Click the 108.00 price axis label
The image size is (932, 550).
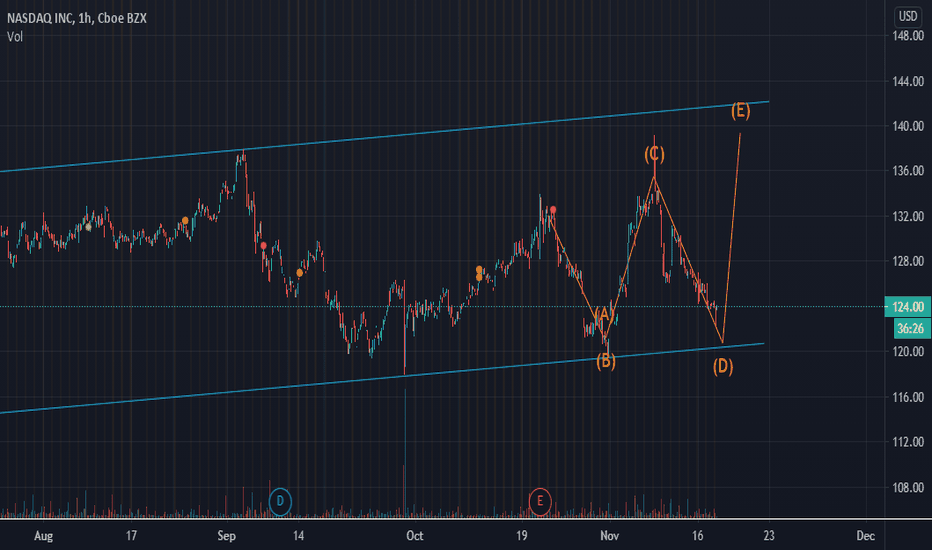click(908, 488)
